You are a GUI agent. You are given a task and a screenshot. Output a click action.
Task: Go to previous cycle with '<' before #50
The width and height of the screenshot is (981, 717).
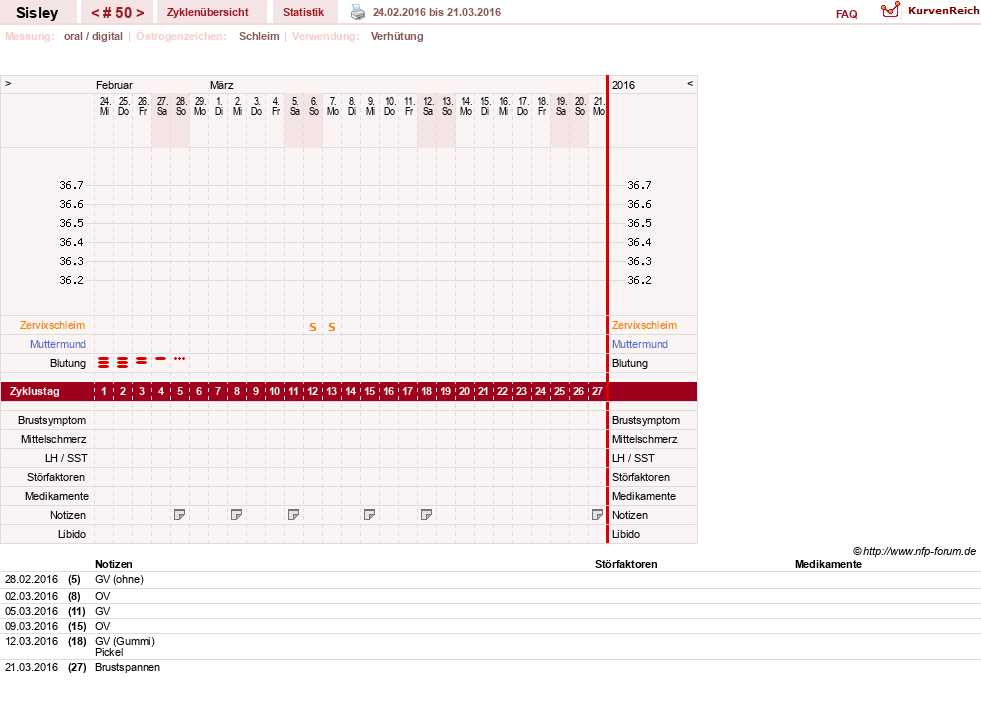click(95, 13)
